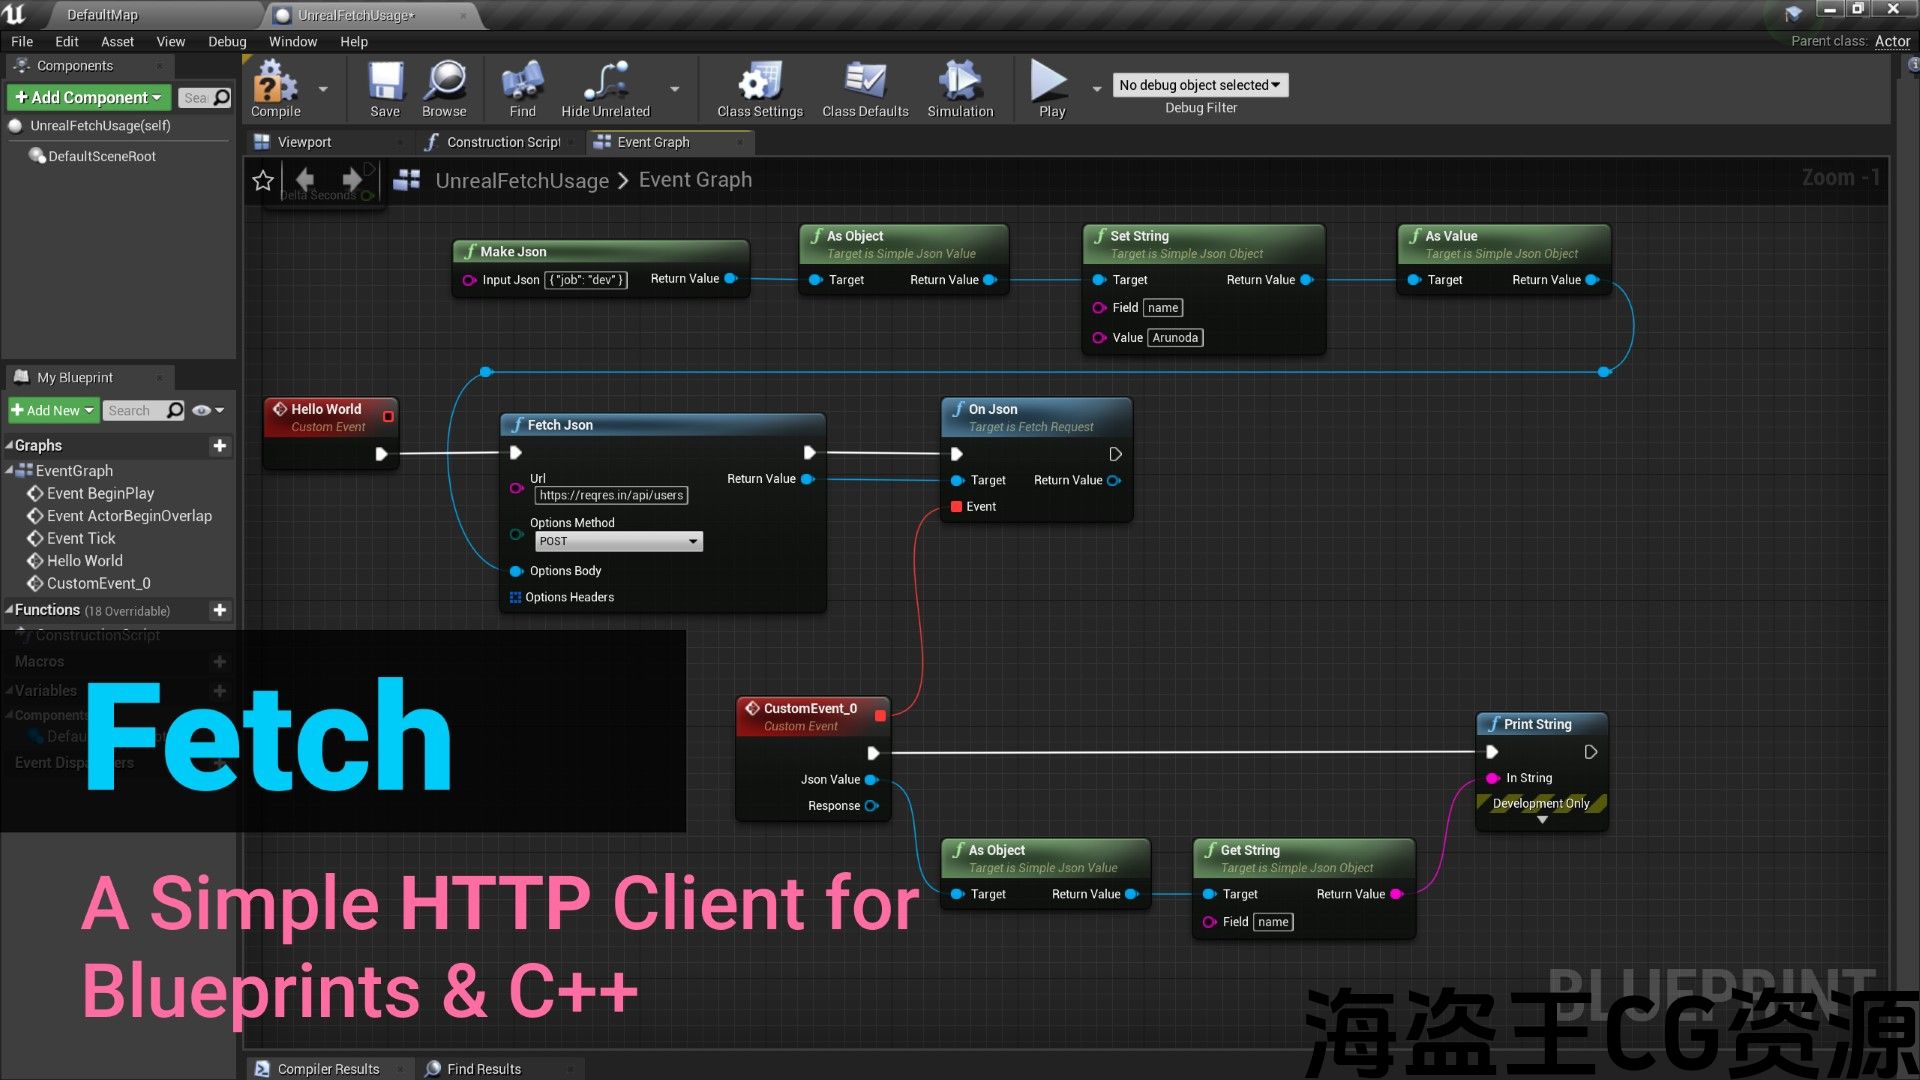
Task: Open the Actor parent class link
Action: [x=1892, y=41]
